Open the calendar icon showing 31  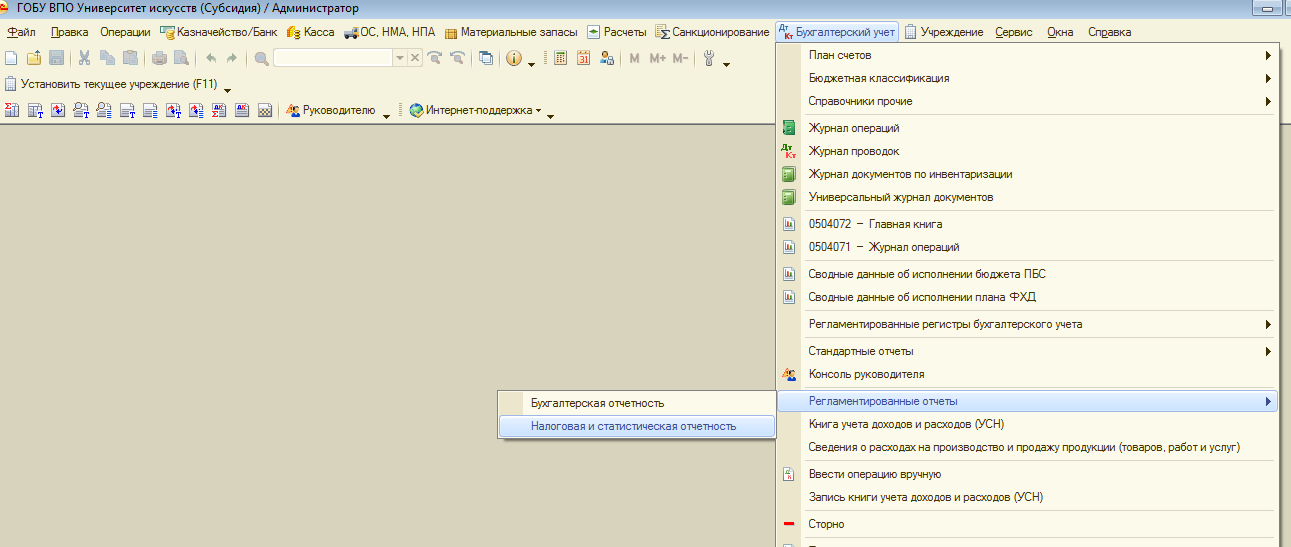click(x=583, y=58)
